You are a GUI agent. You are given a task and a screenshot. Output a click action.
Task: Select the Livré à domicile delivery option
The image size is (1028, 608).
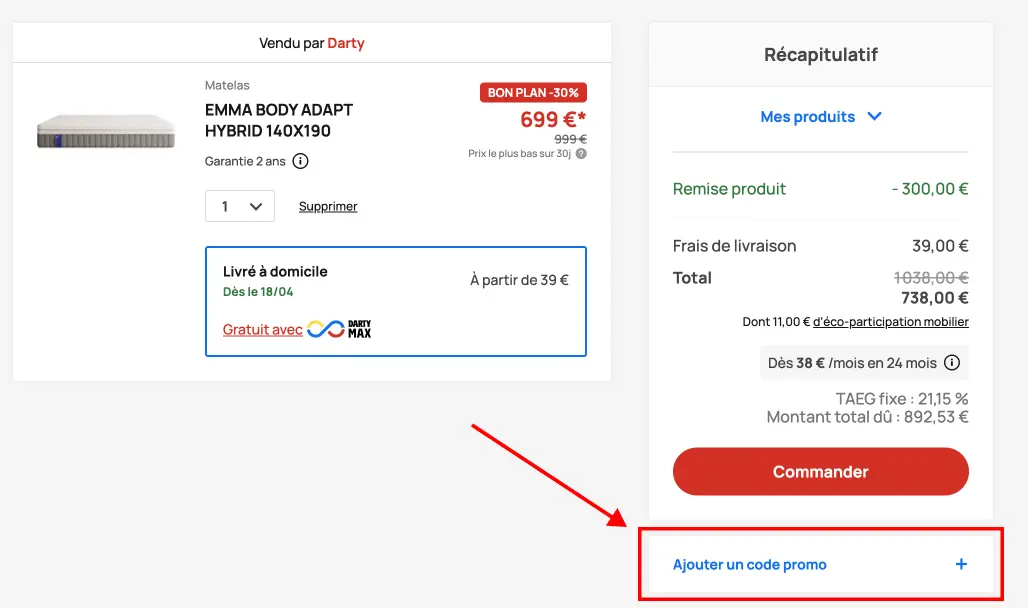[x=396, y=300]
